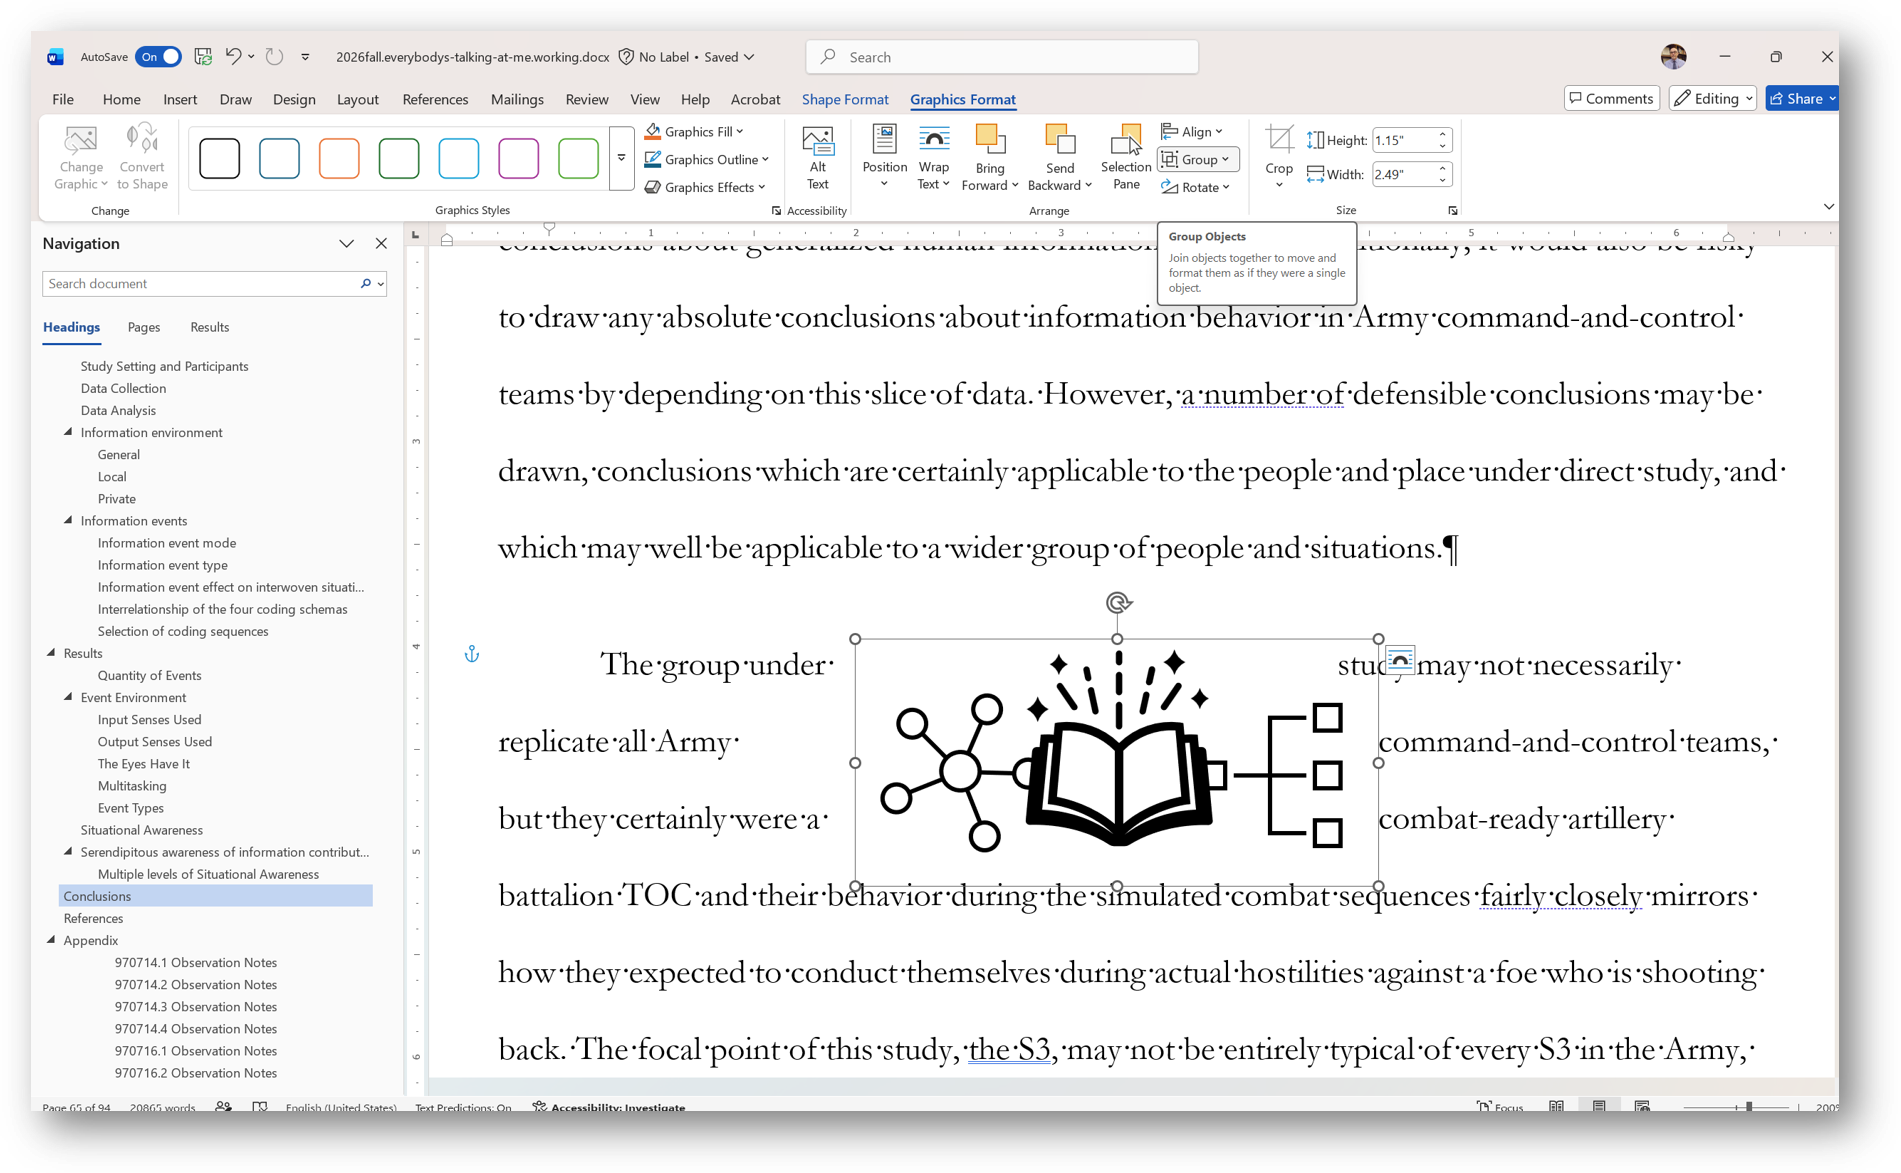Go to the References heading
1901x1173 pixels.
click(x=93, y=918)
